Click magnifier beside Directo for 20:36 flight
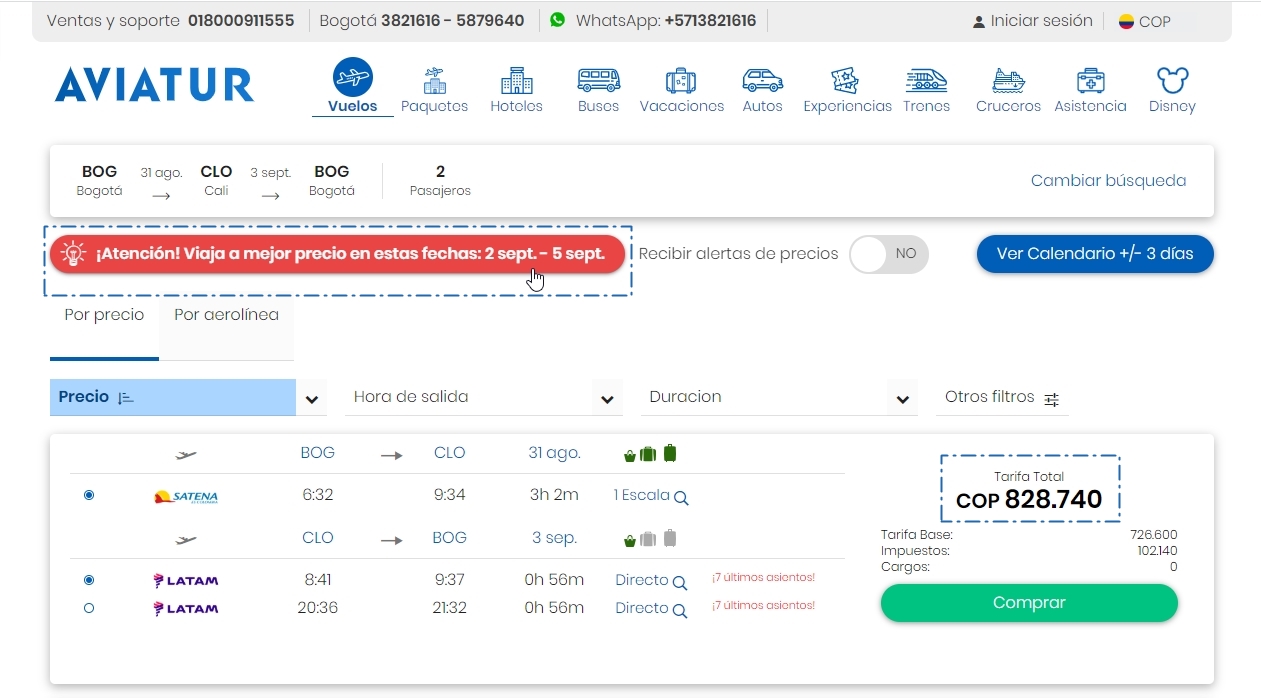This screenshot has height=698, width=1261. [680, 610]
